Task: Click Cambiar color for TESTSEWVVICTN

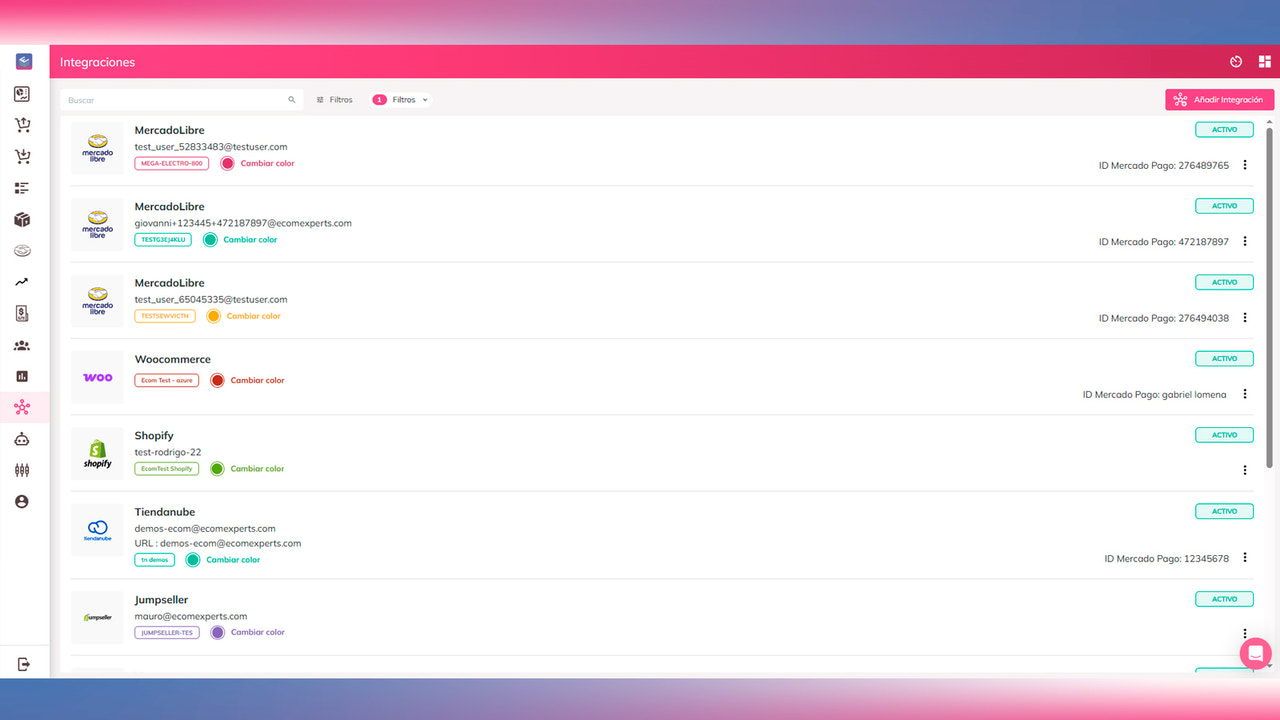Action: pos(253,316)
